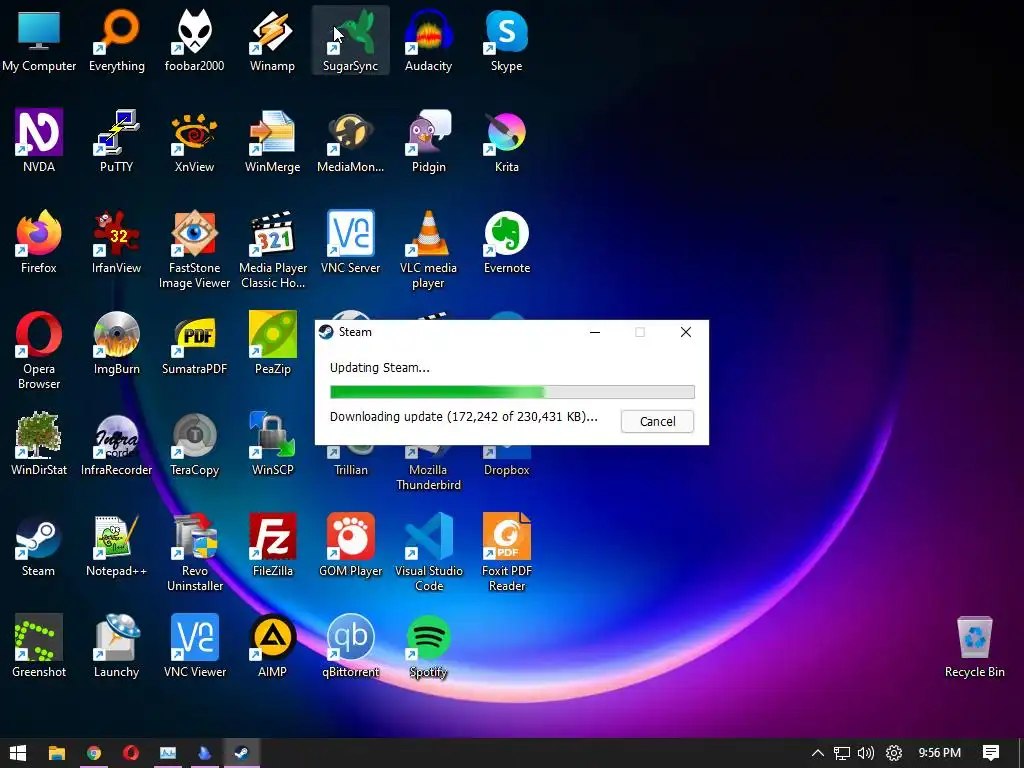This screenshot has height=768, width=1024.
Task: Open File Explorer from taskbar
Action: pyautogui.click(x=57, y=753)
